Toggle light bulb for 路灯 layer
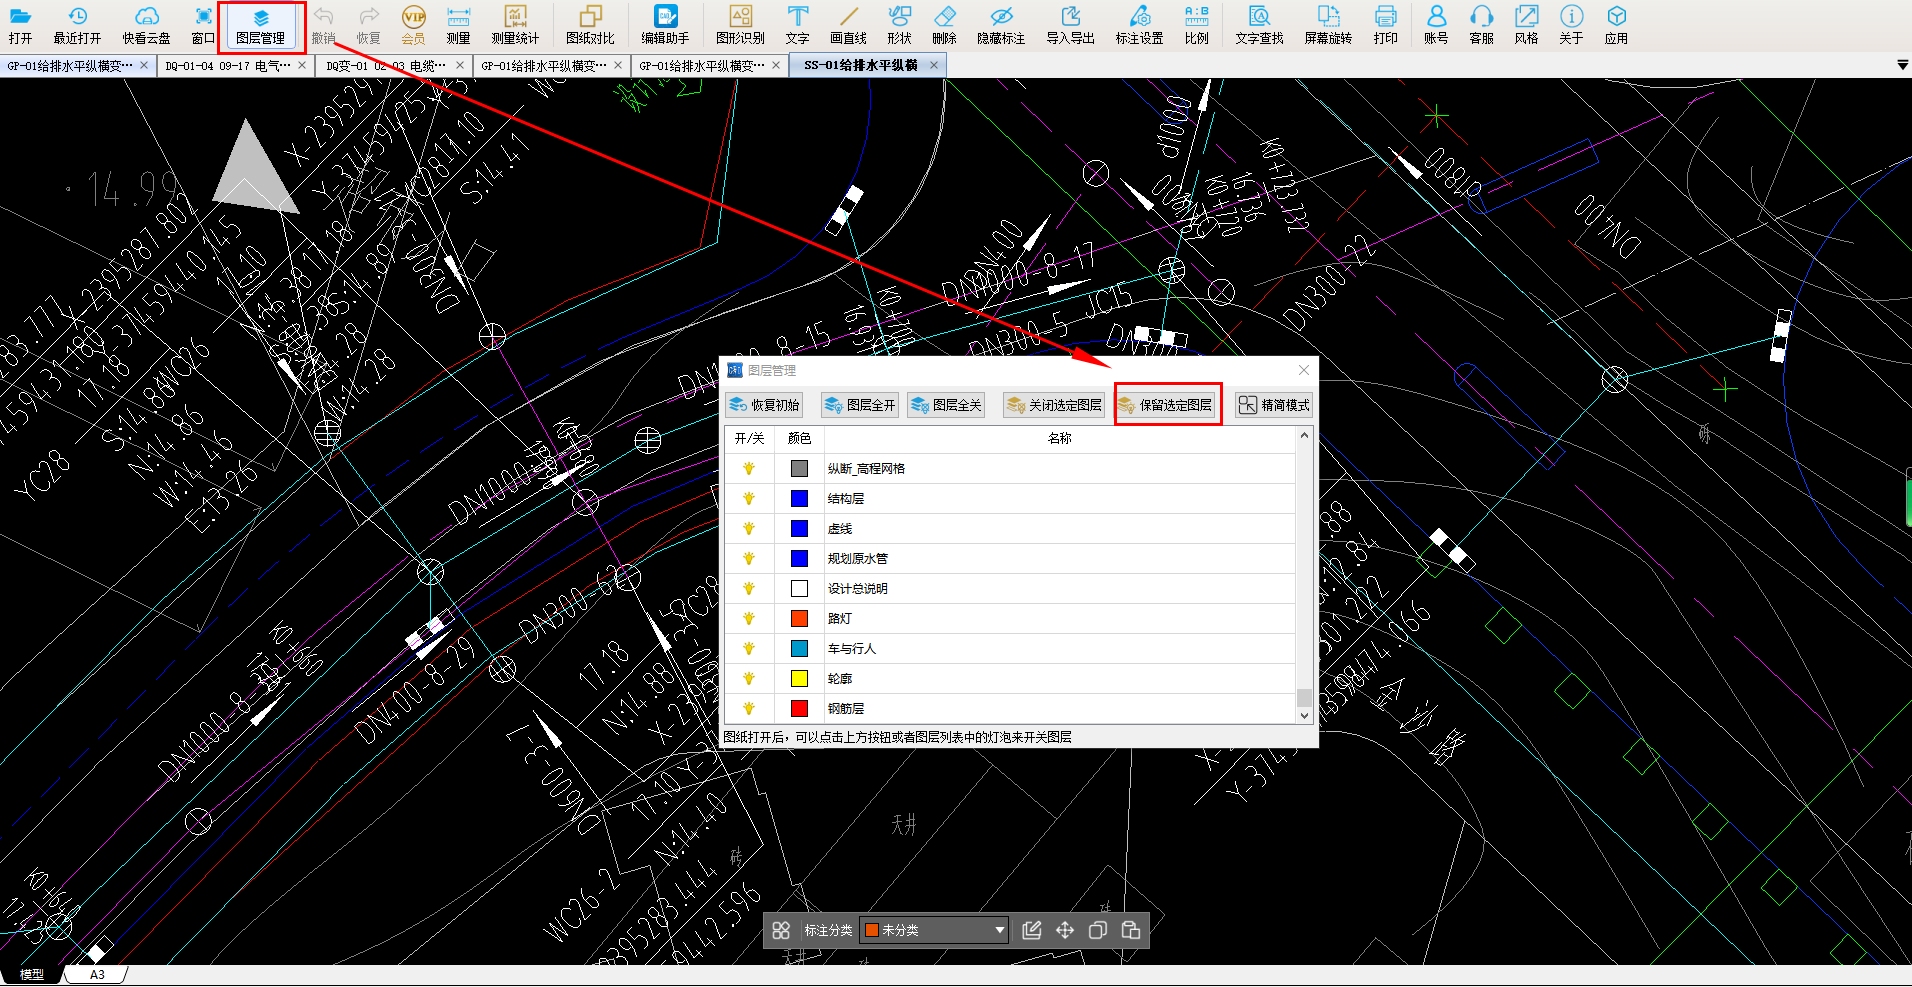 tap(749, 619)
